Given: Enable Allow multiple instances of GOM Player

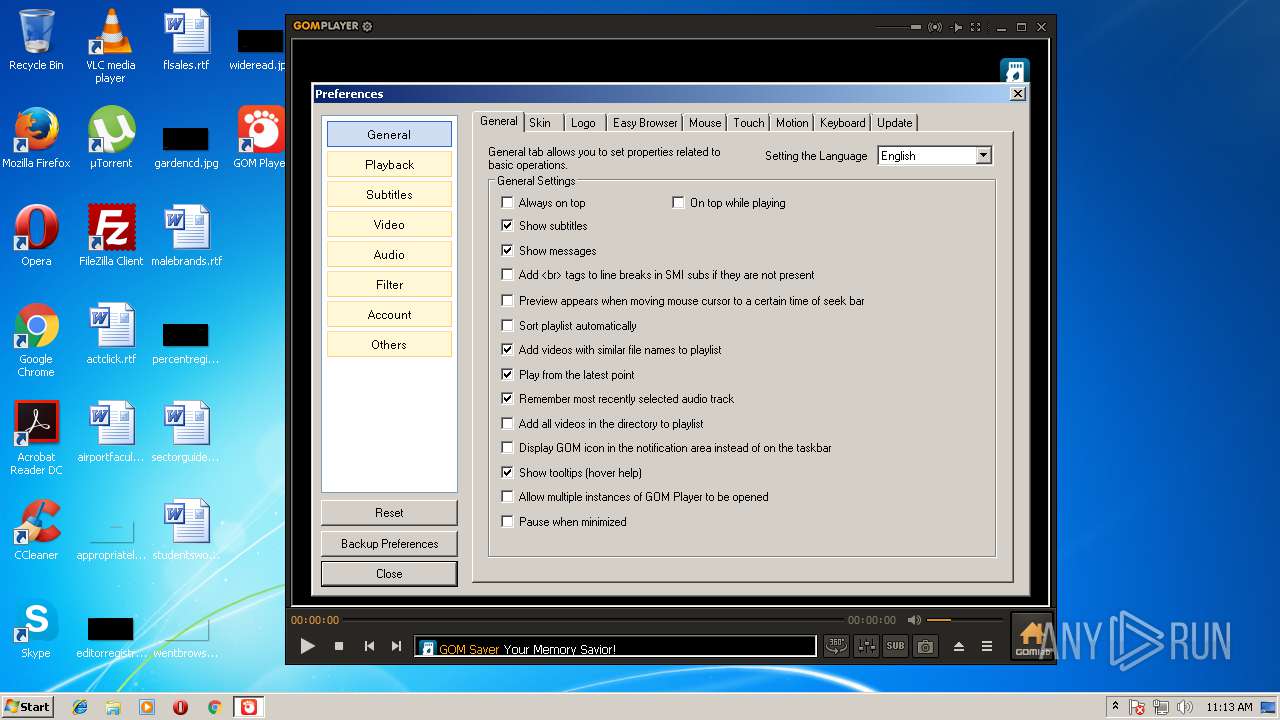Looking at the screenshot, I should [x=507, y=497].
